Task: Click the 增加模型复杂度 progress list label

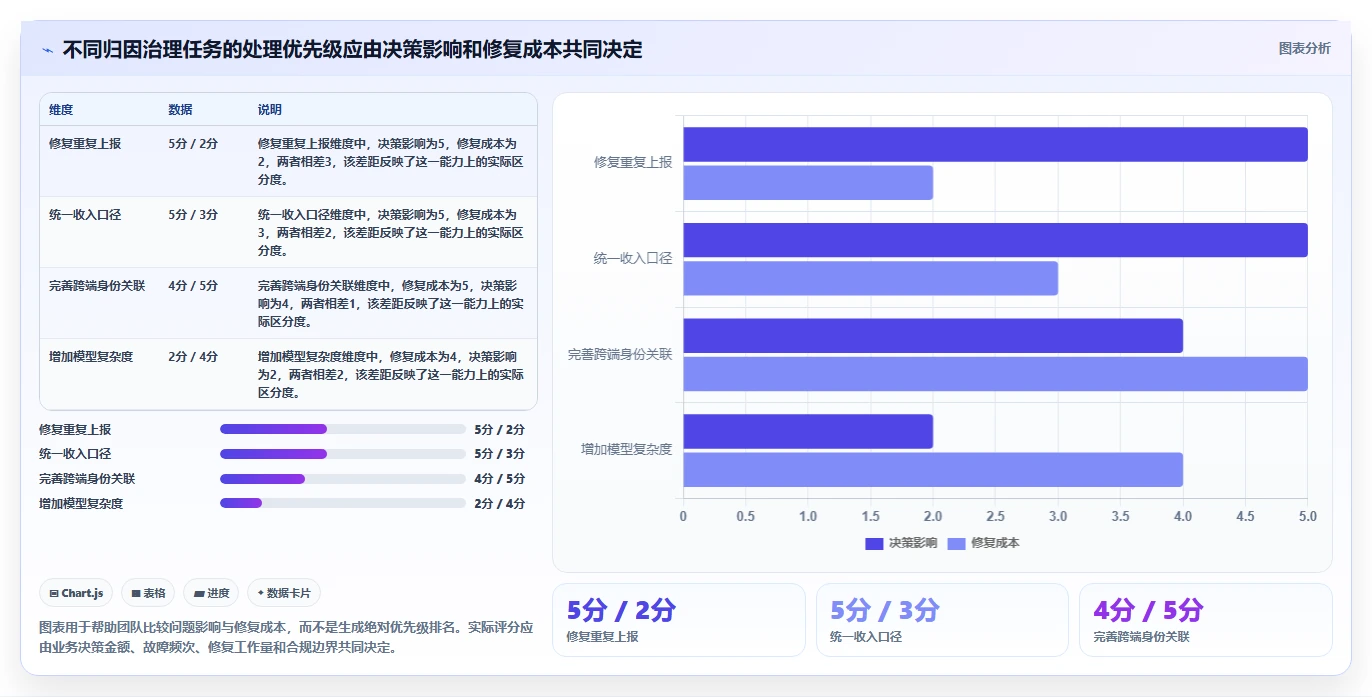Action: point(81,503)
